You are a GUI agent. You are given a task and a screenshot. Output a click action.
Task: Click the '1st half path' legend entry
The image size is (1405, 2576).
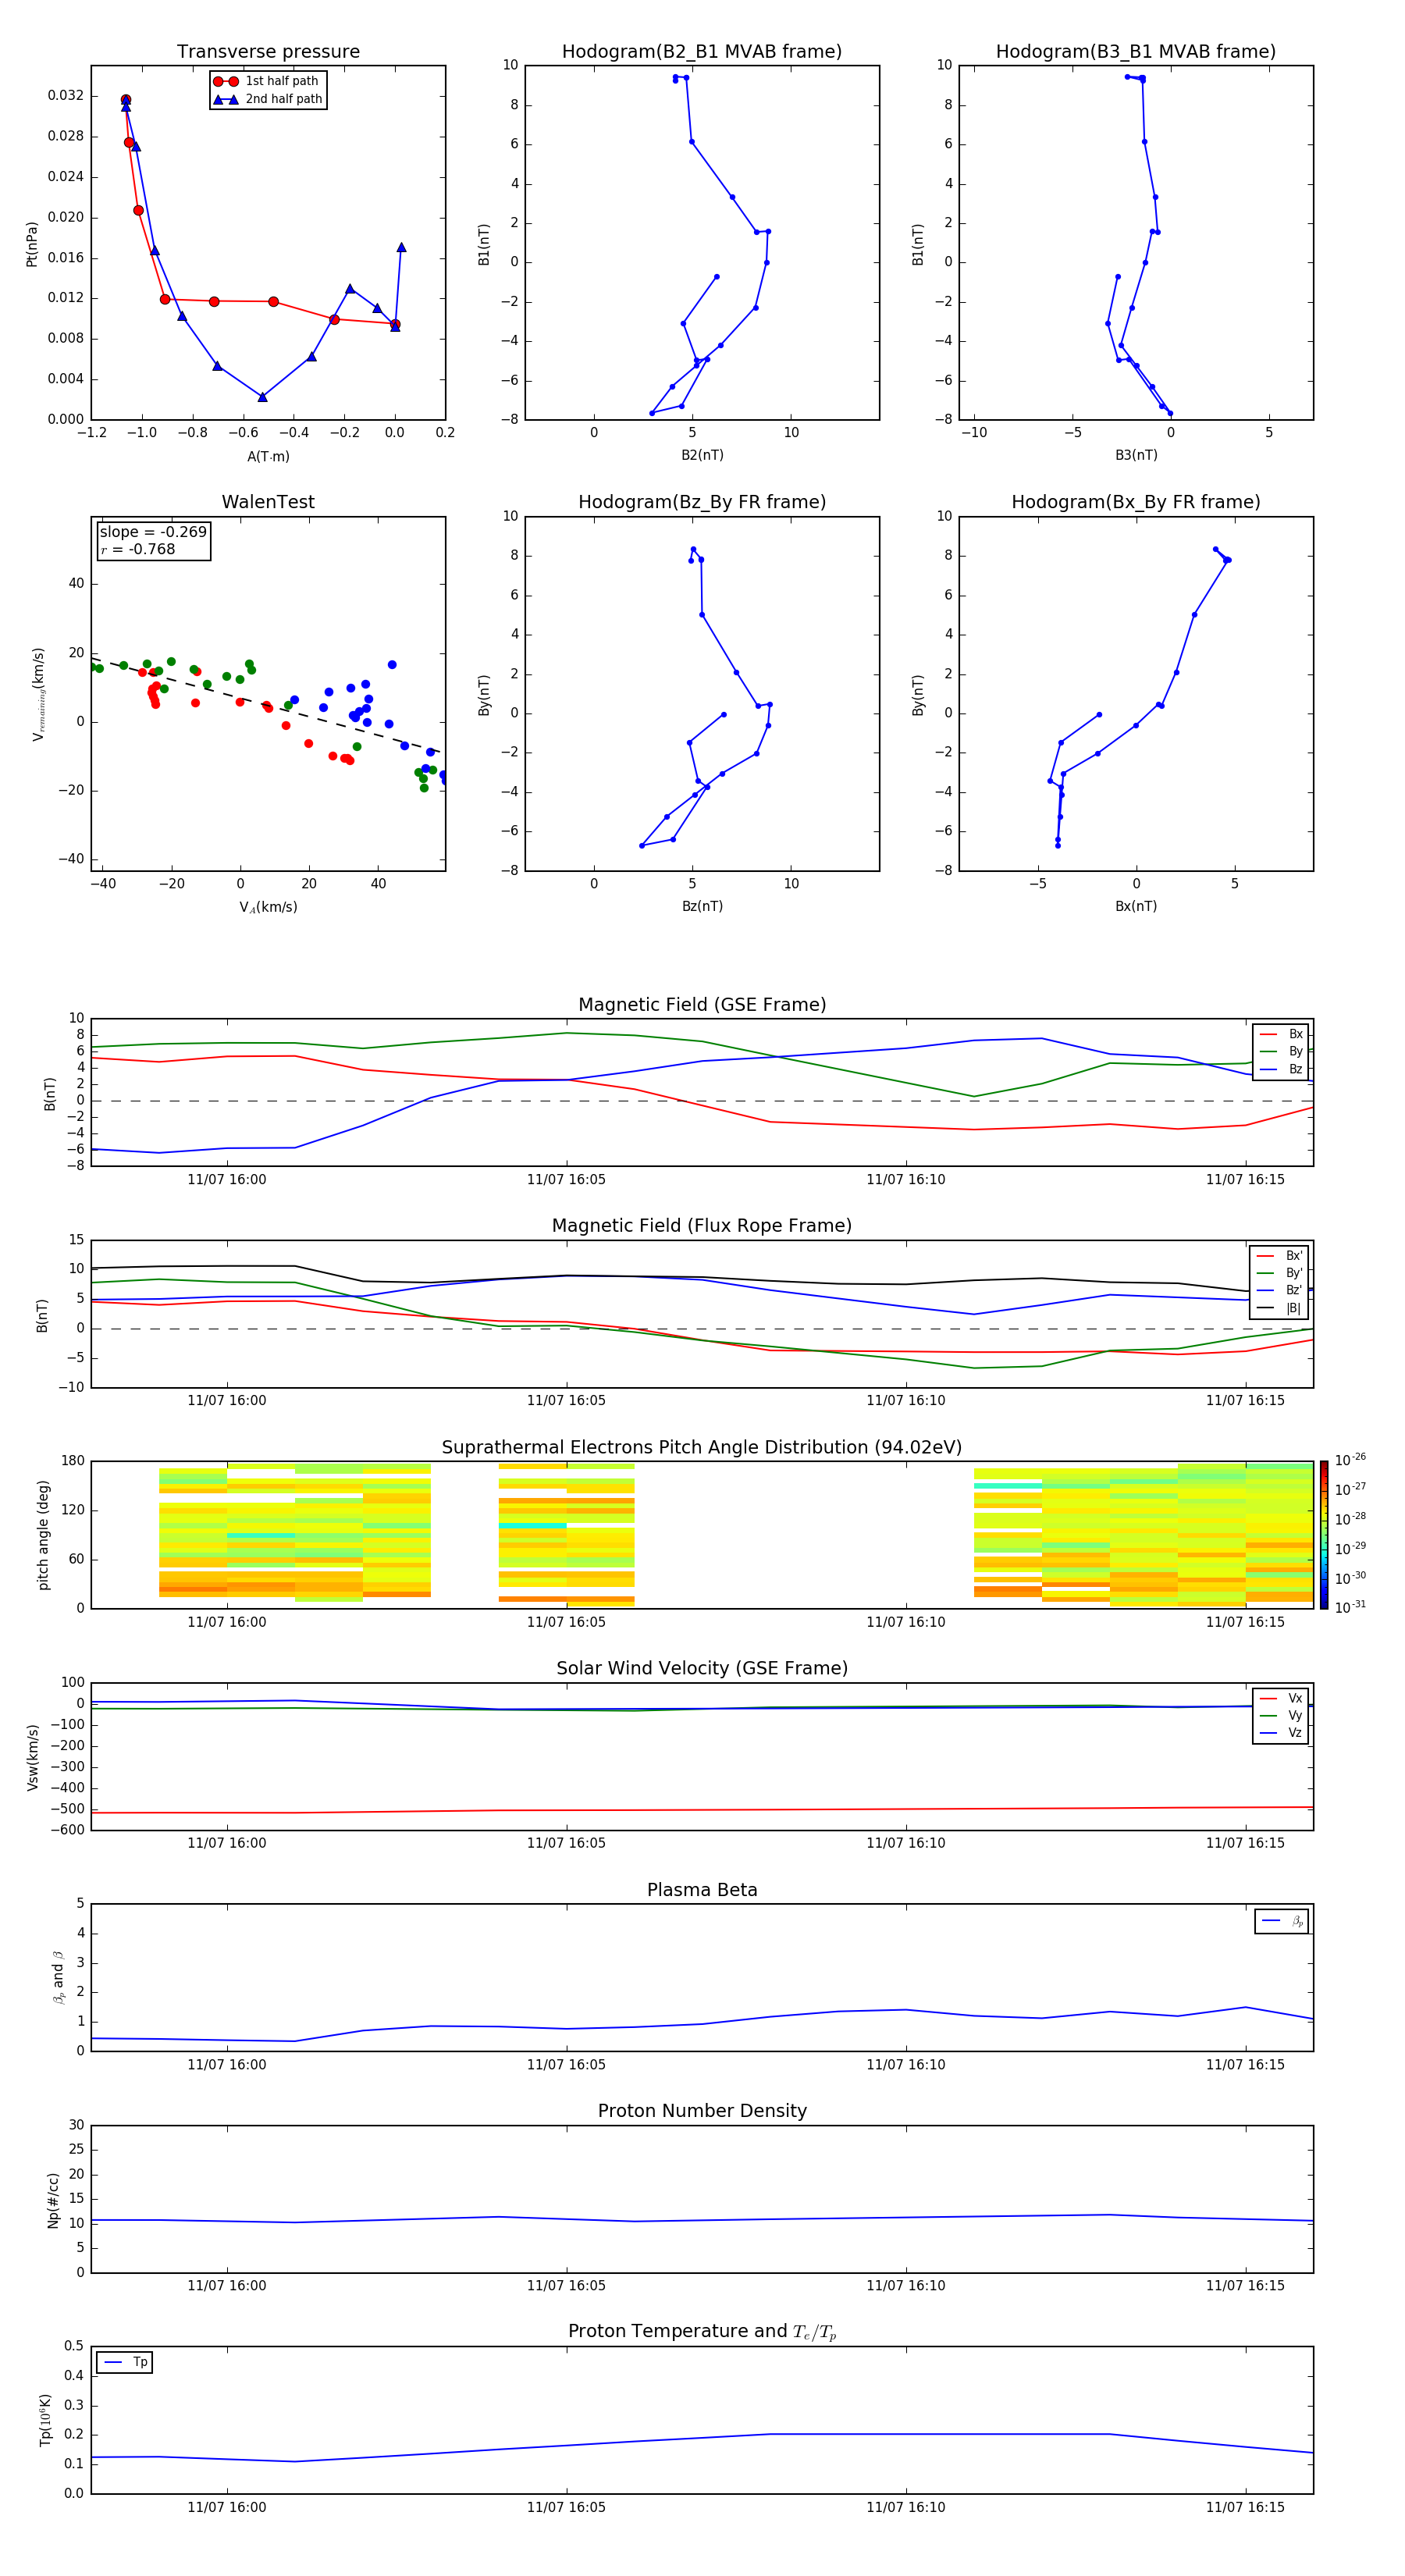point(266,81)
